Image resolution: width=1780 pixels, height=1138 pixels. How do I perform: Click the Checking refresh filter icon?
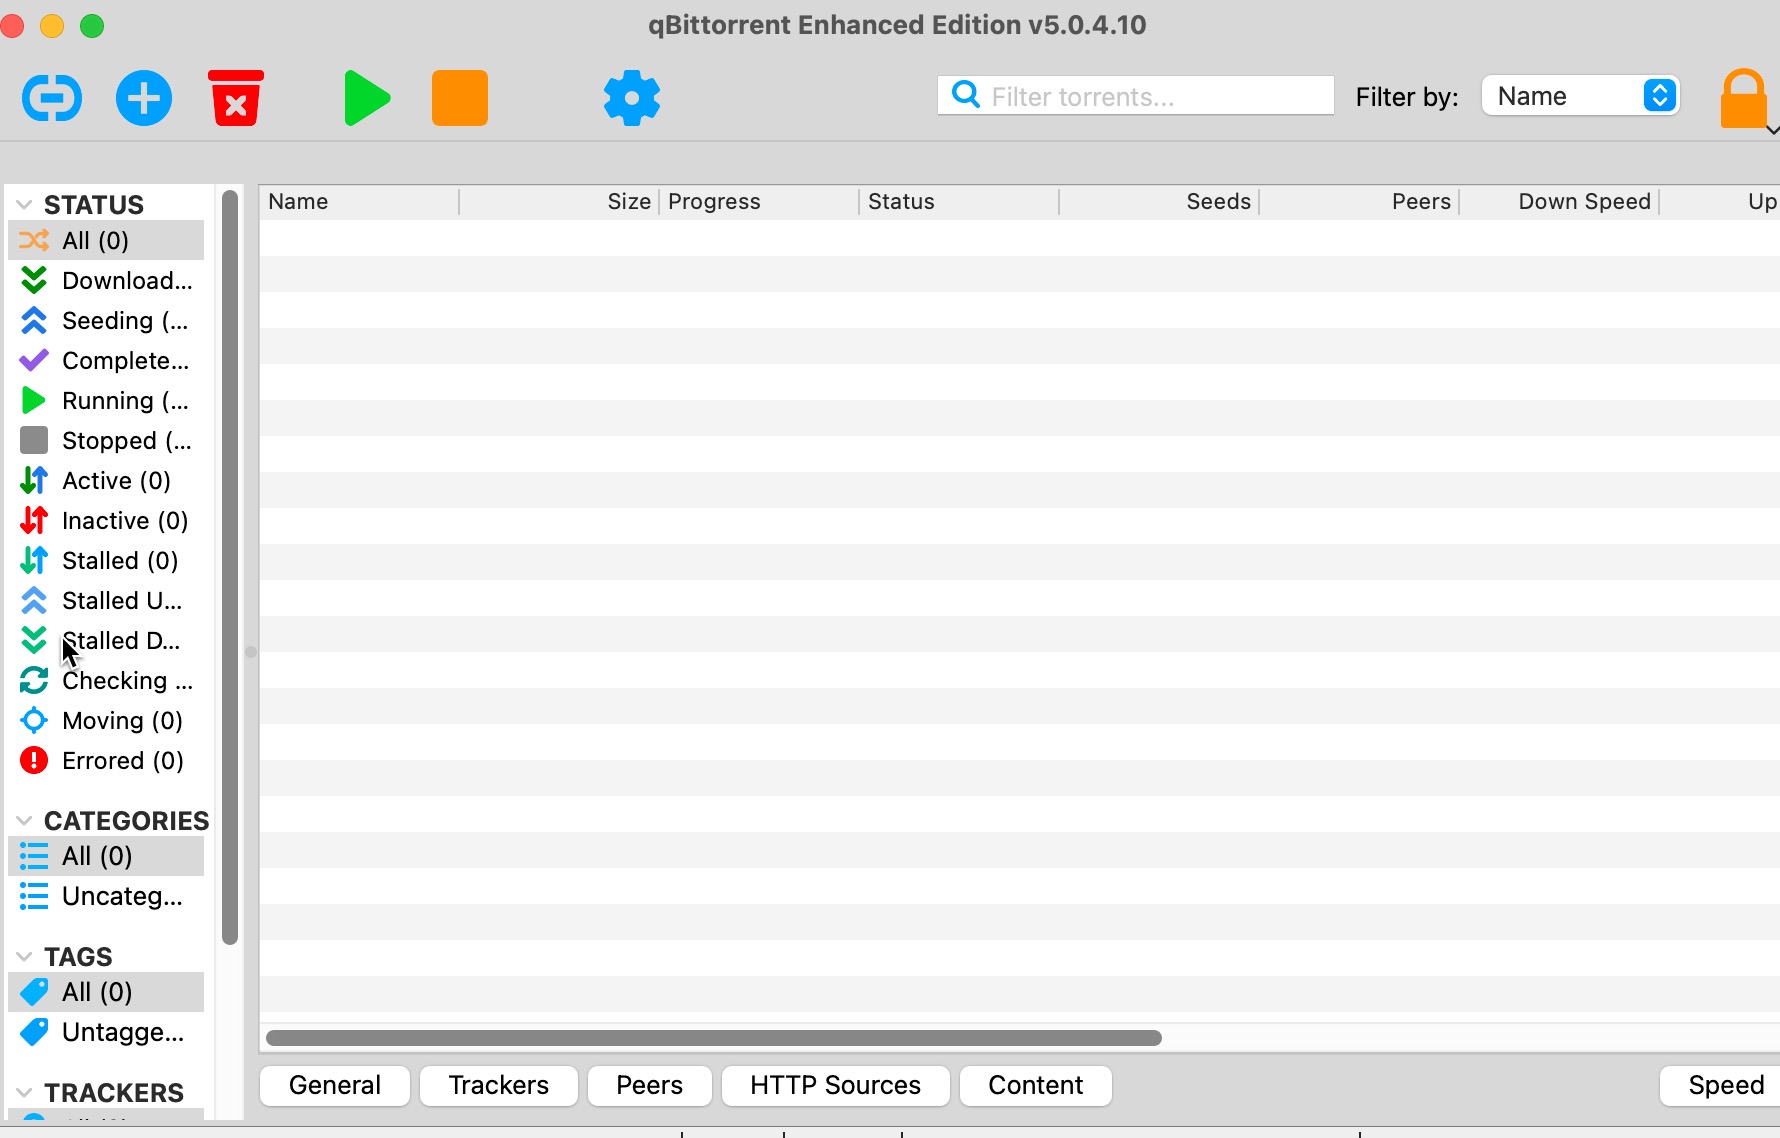34,680
